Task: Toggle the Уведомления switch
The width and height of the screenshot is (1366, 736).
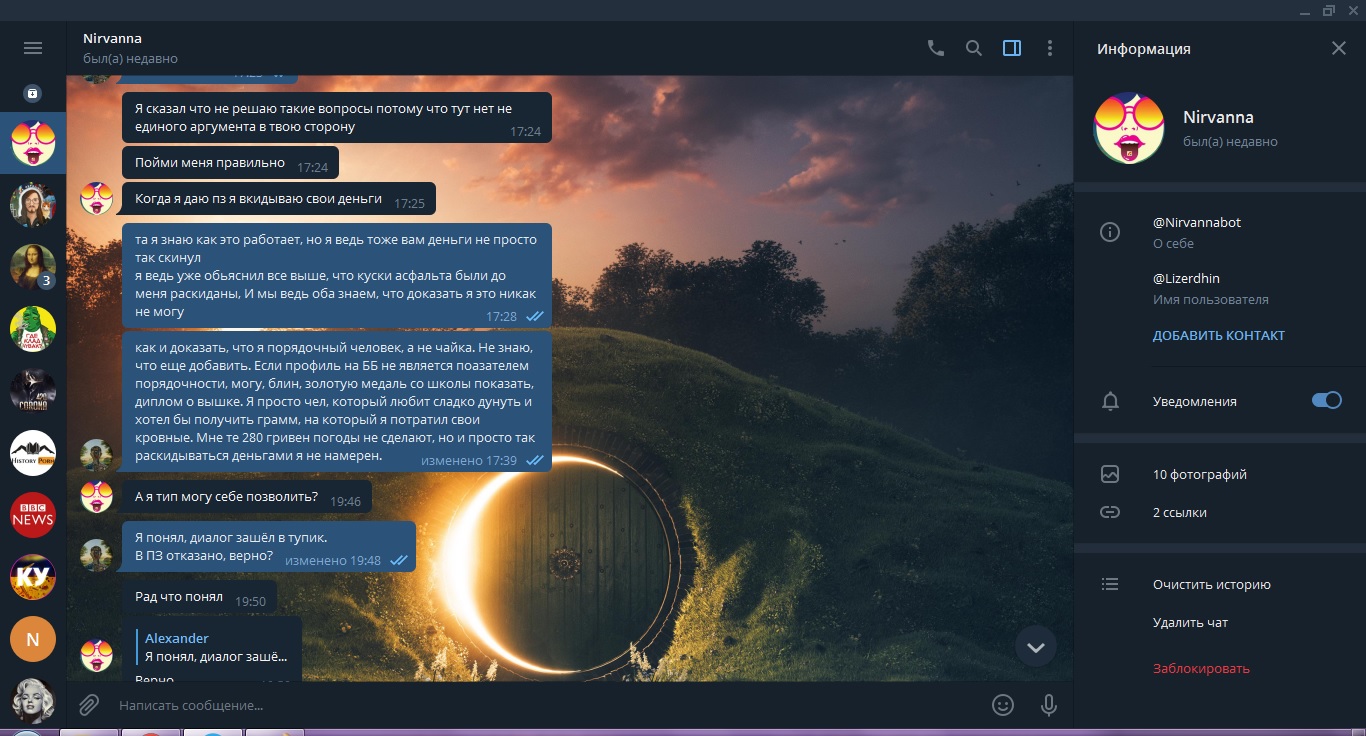Action: [x=1327, y=401]
